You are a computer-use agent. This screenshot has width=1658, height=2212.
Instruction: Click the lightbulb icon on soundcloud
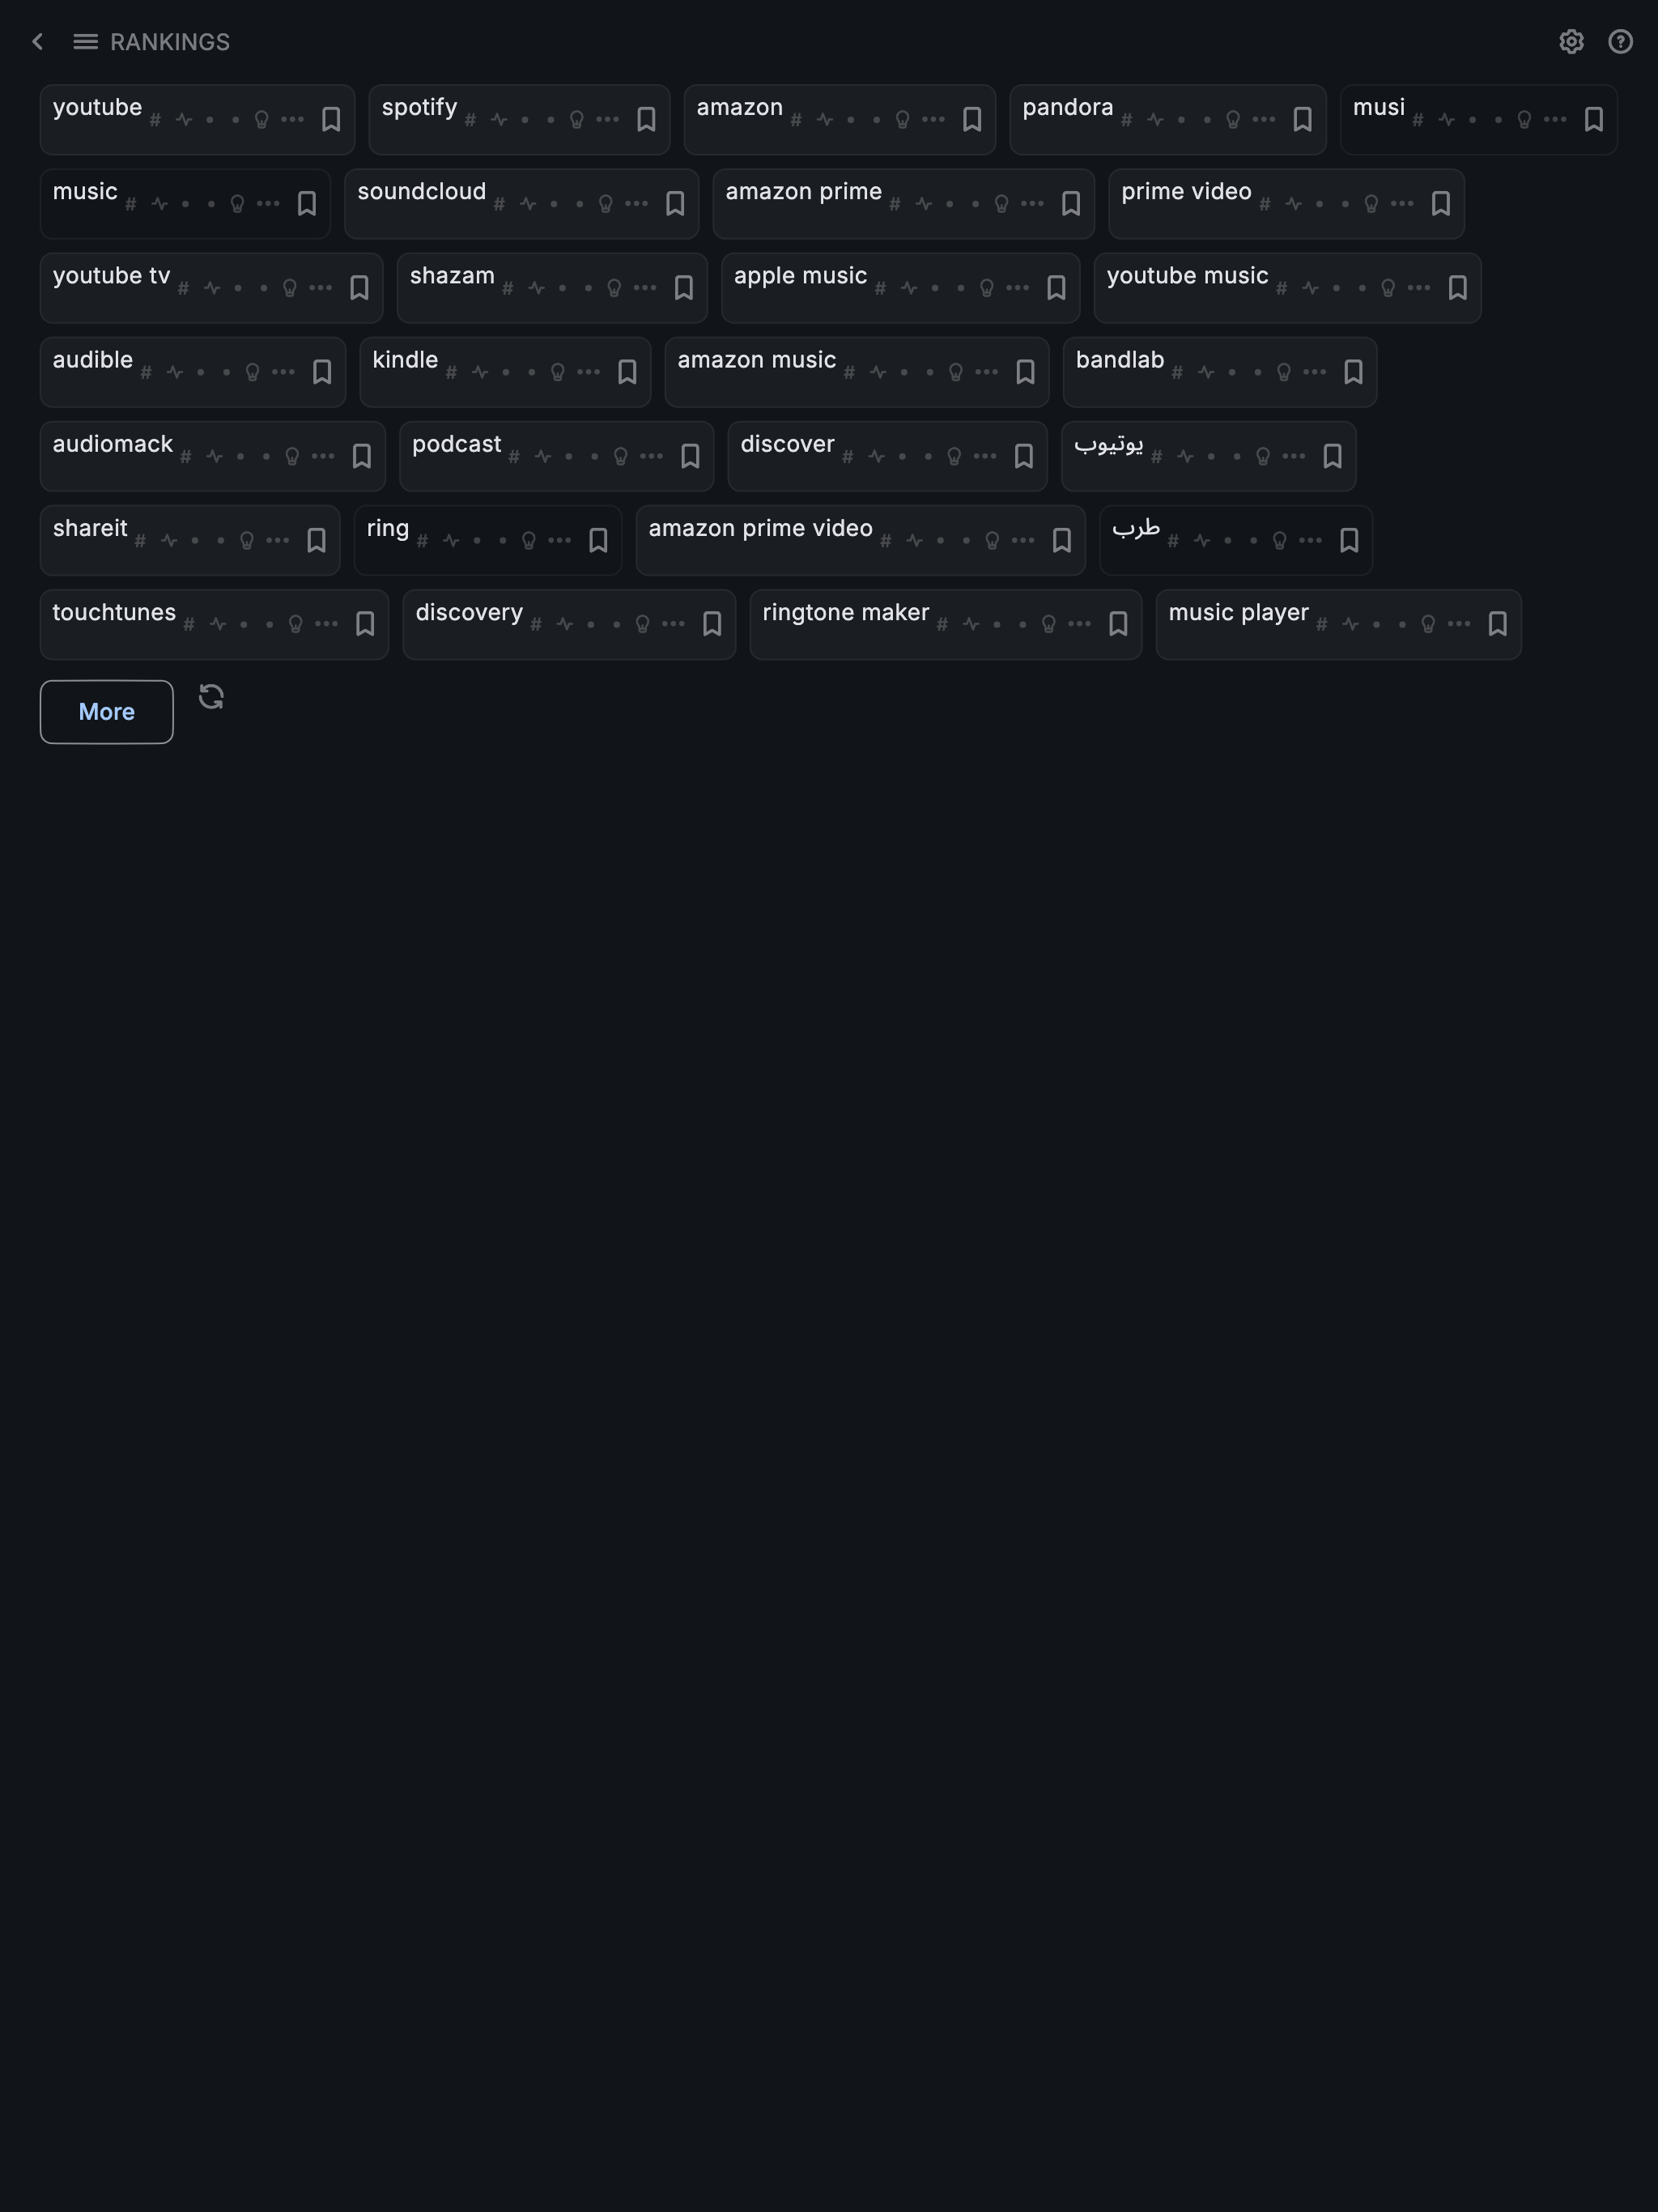tap(605, 204)
